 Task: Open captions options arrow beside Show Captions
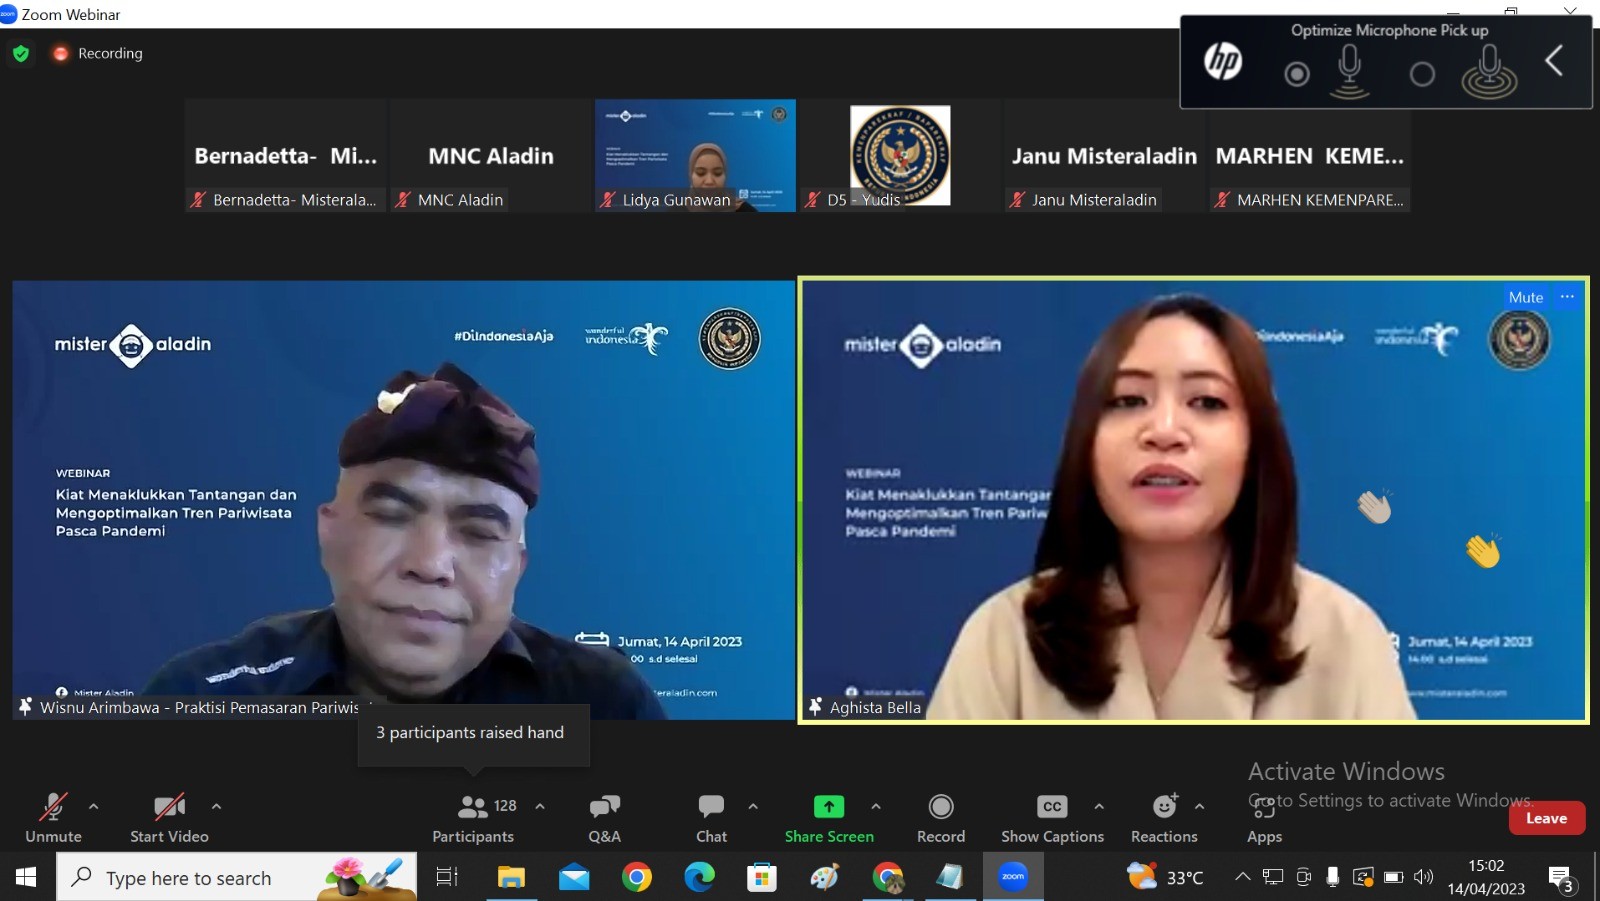pos(1099,806)
